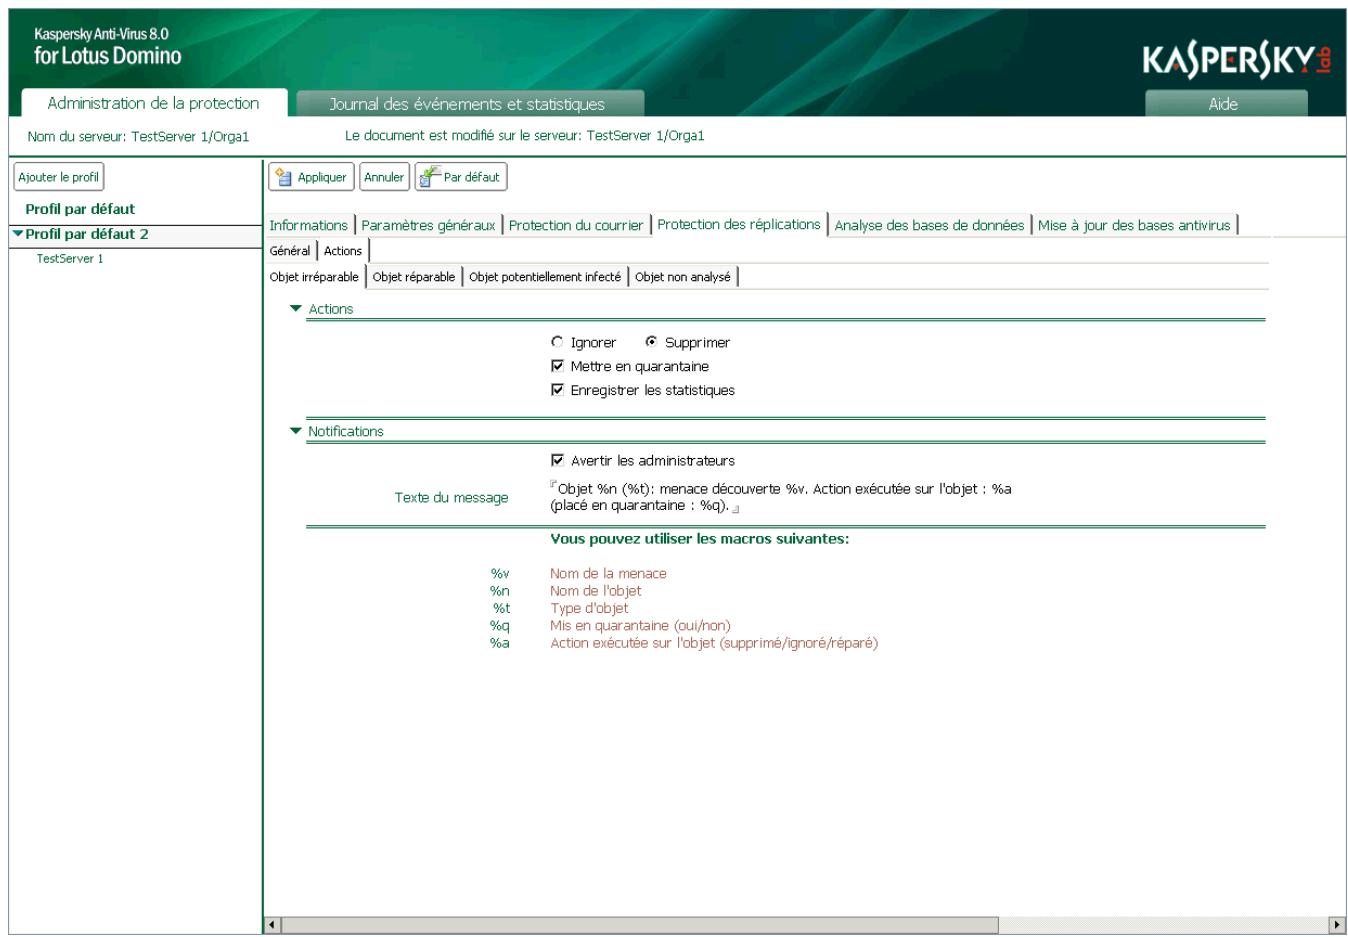Open the Aide tab

pyautogui.click(x=1225, y=104)
